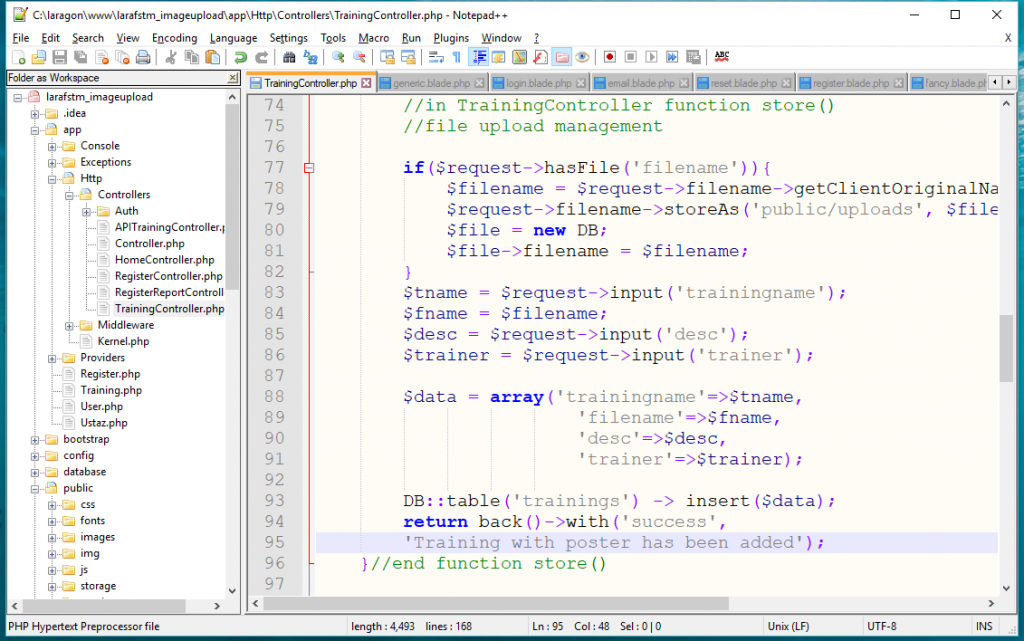Toggle the indent guide toolbar button
This screenshot has width=1024, height=641.
click(x=478, y=57)
